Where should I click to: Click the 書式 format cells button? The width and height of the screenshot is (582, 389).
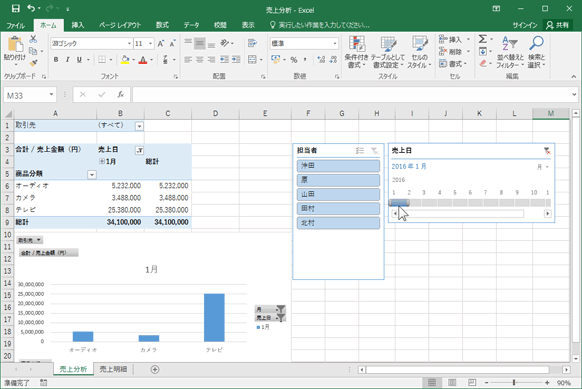pyautogui.click(x=454, y=64)
